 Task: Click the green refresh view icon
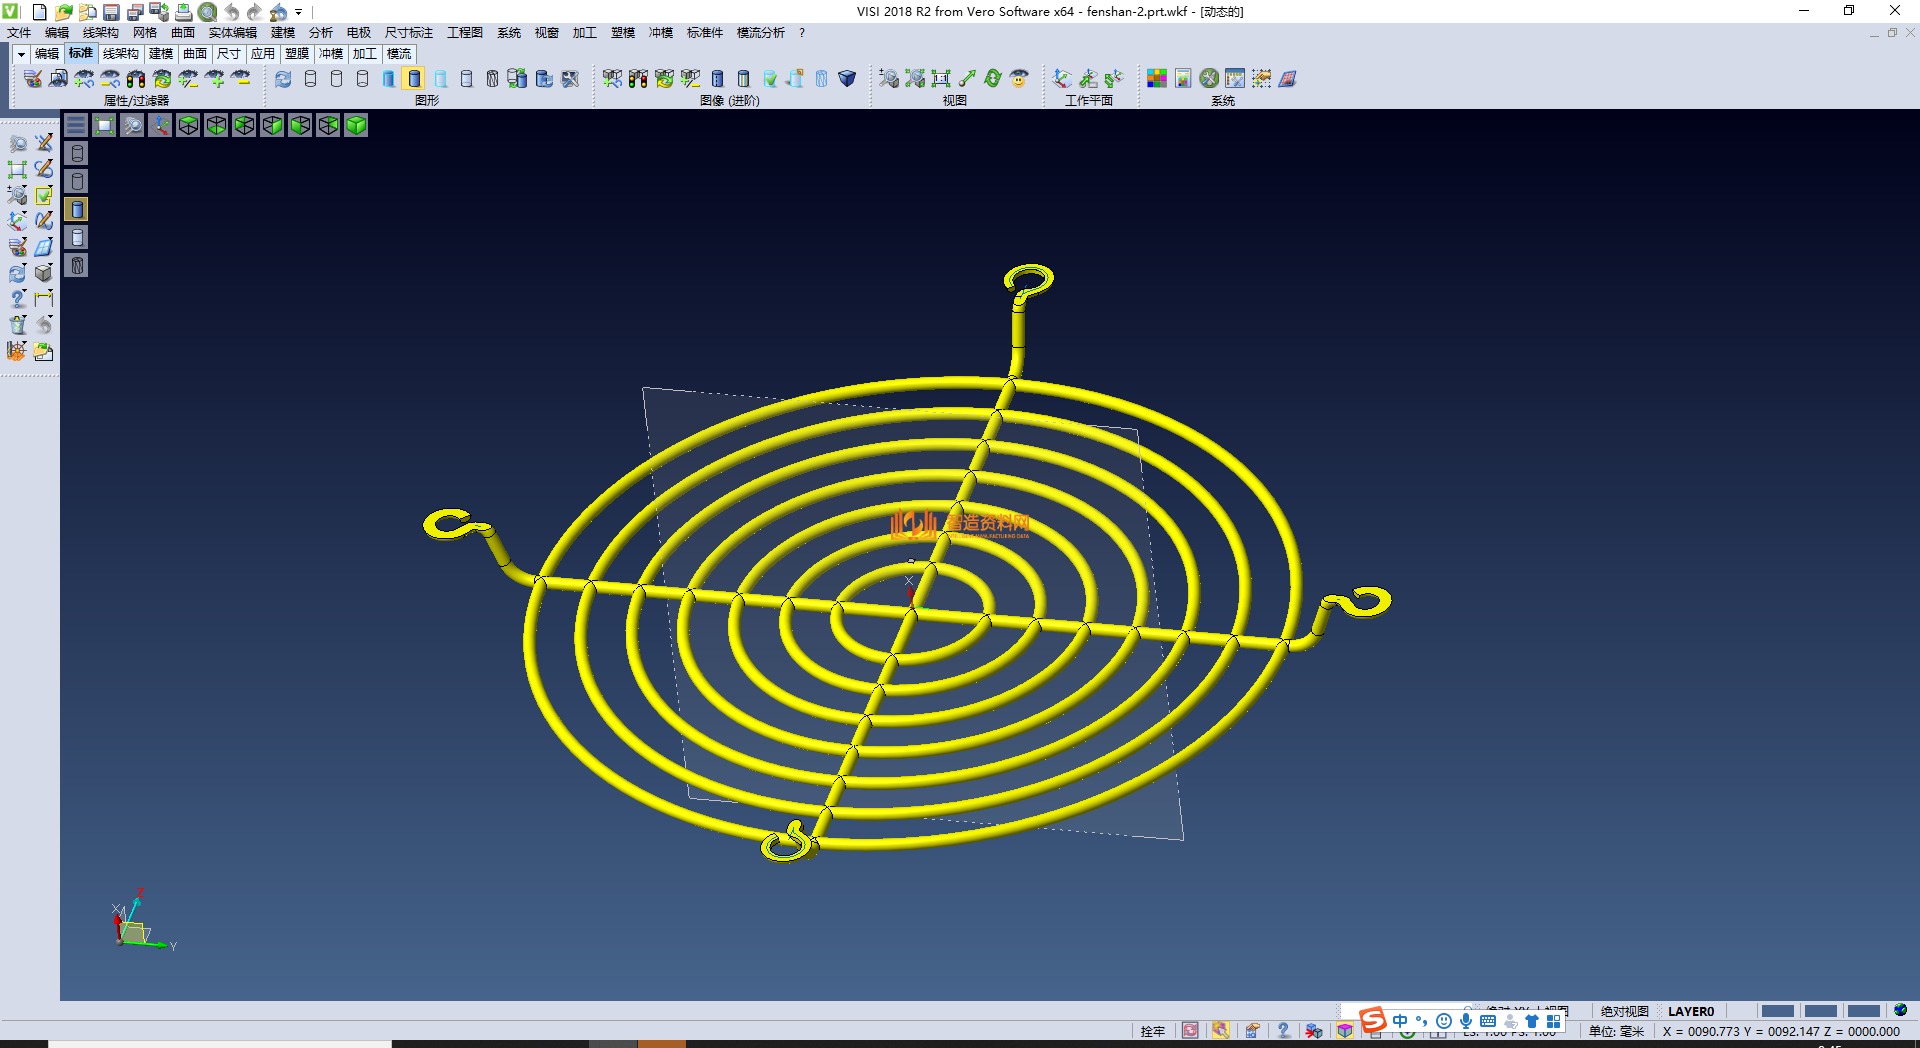click(x=993, y=79)
